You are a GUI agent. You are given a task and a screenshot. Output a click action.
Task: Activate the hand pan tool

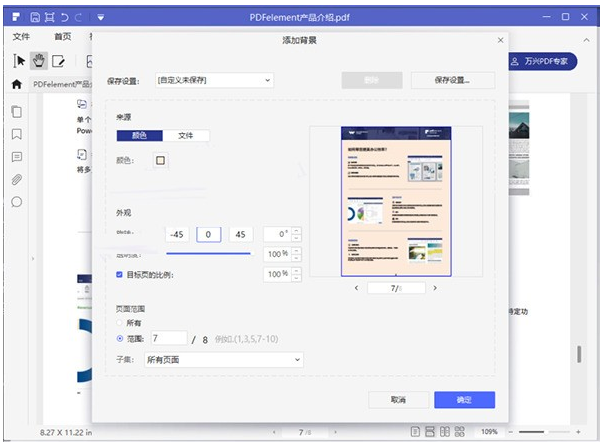click(39, 61)
